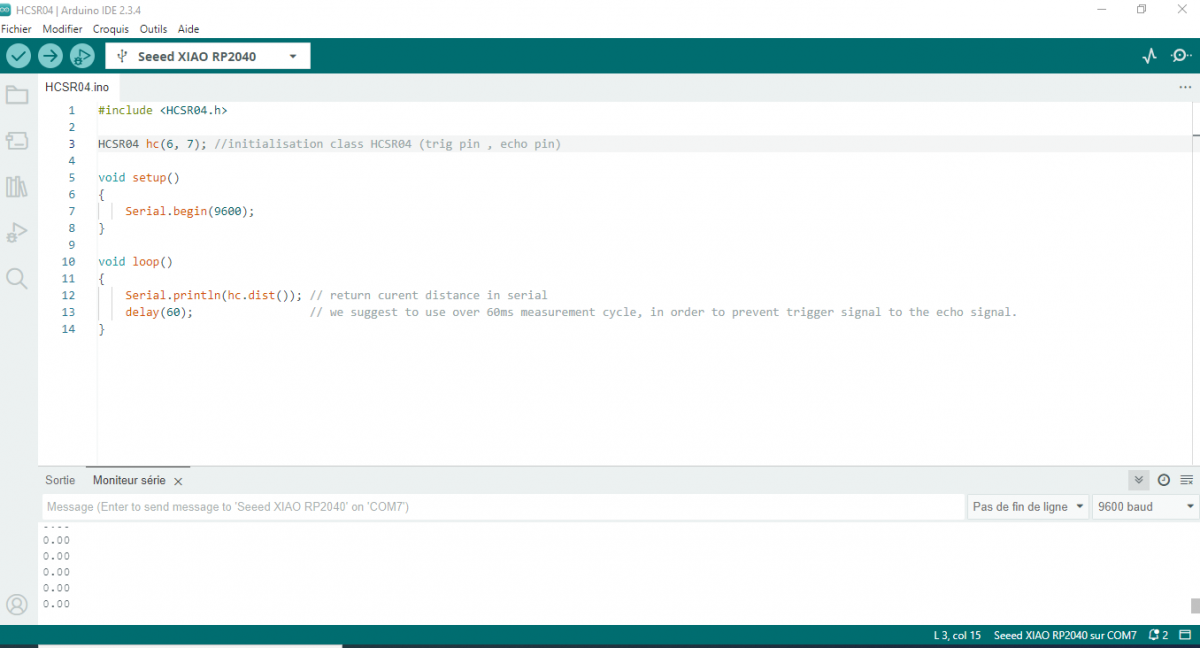Open the Search magnifier in sidebar
Image resolution: width=1200 pixels, height=648 pixels.
click(x=17, y=278)
